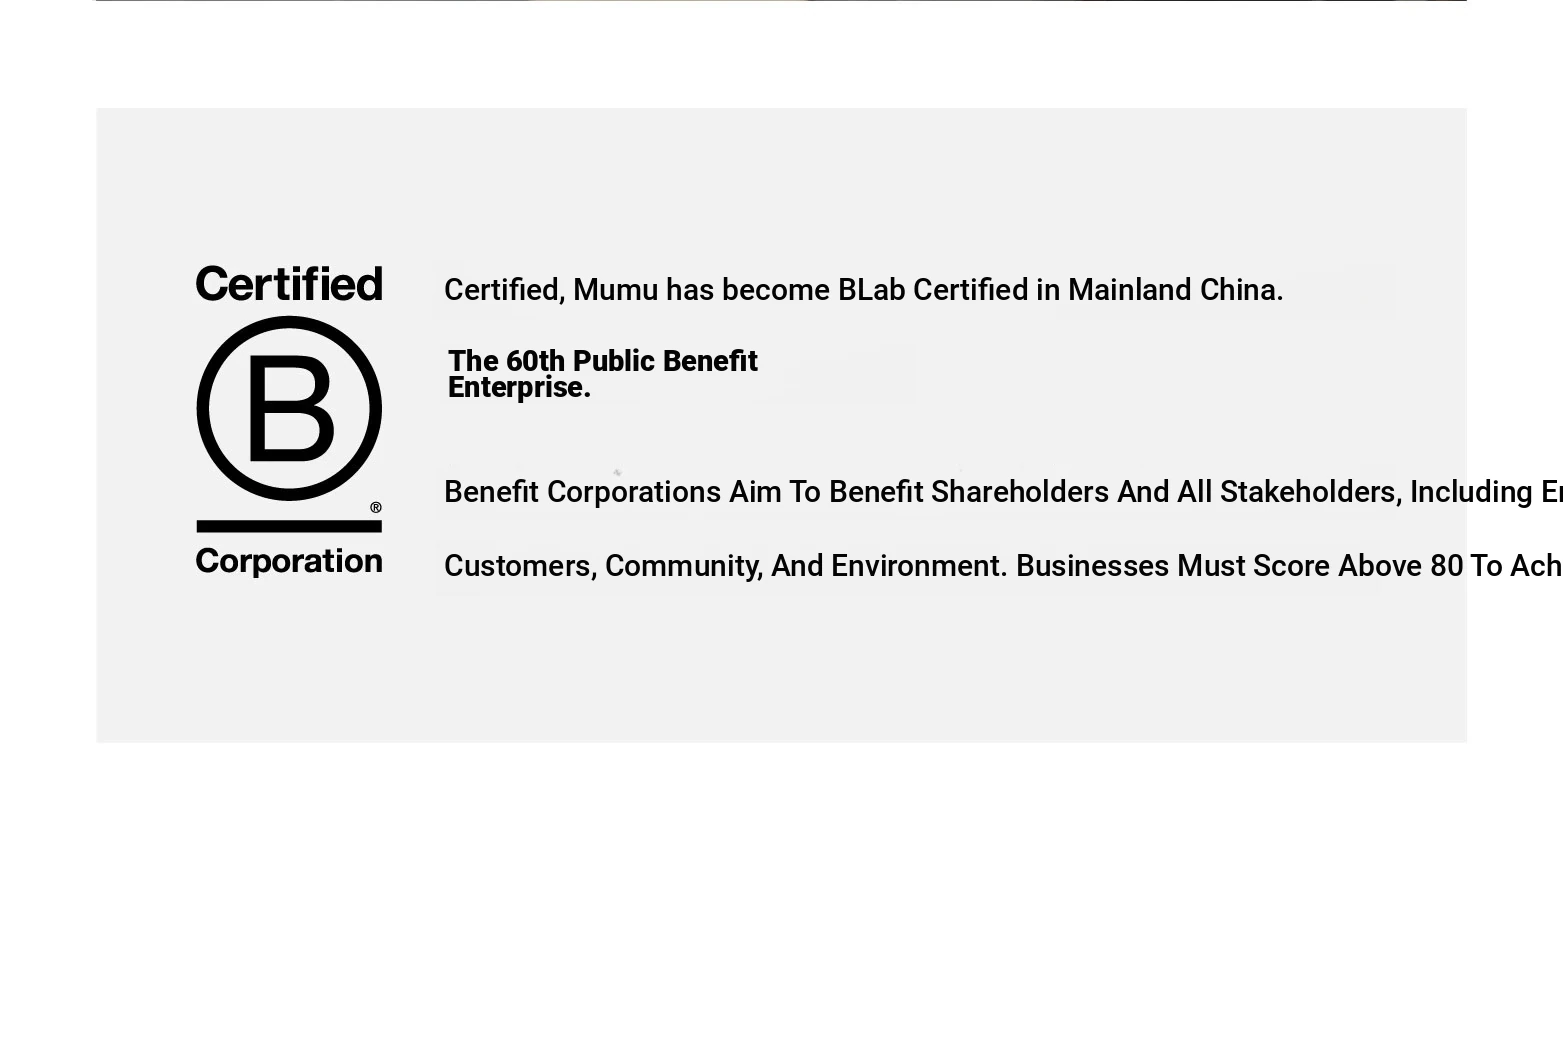Screen dimensions: 1563x1057
Task: Click the word "Certified" above the B logo
Action: pyautogui.click(x=289, y=284)
